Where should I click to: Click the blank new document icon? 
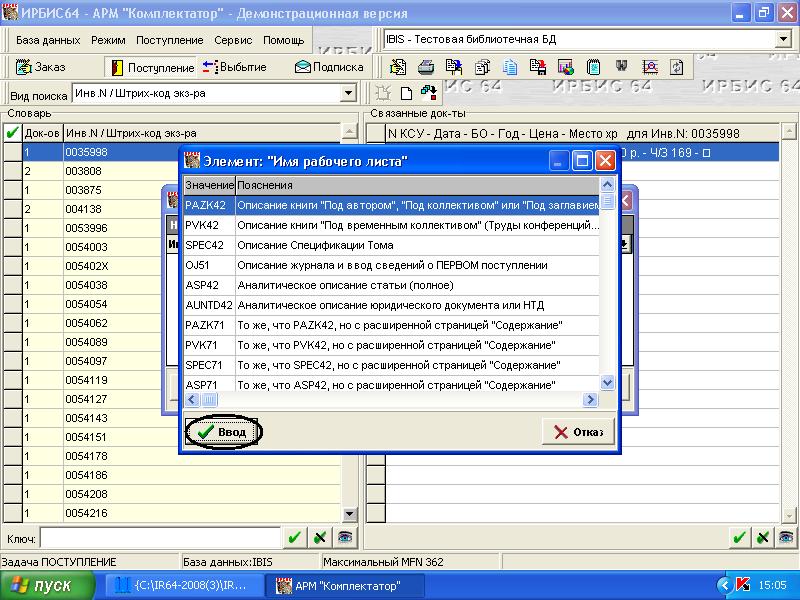(x=406, y=93)
